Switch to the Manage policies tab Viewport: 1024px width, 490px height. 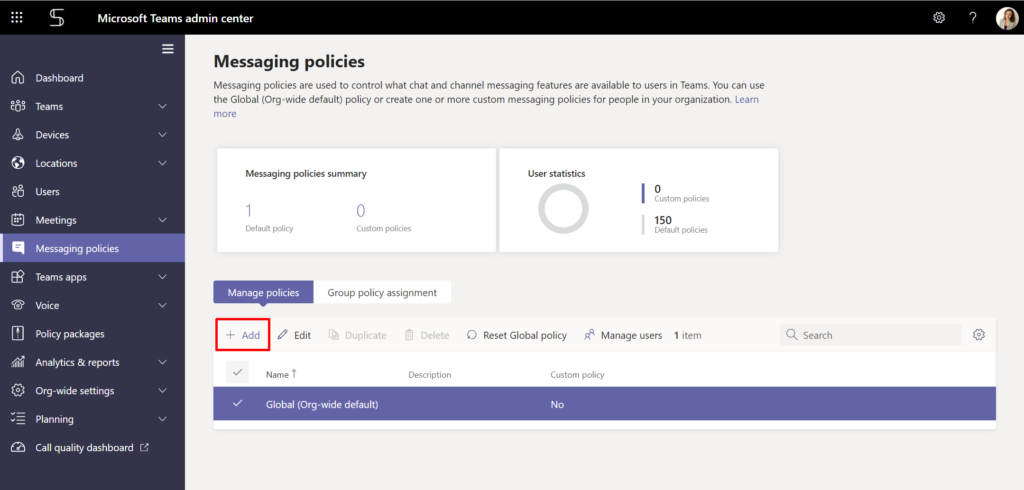click(263, 292)
